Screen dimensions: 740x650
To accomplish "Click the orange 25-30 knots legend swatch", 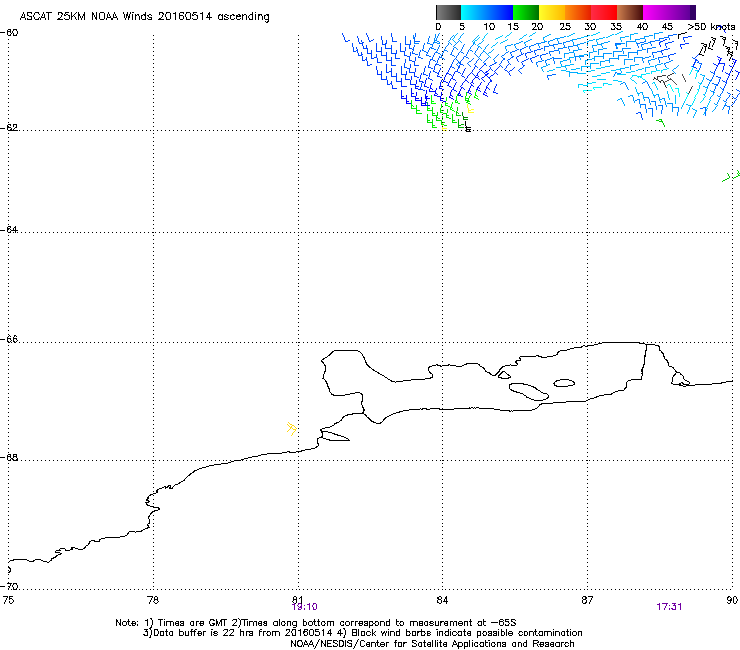I will click(578, 12).
